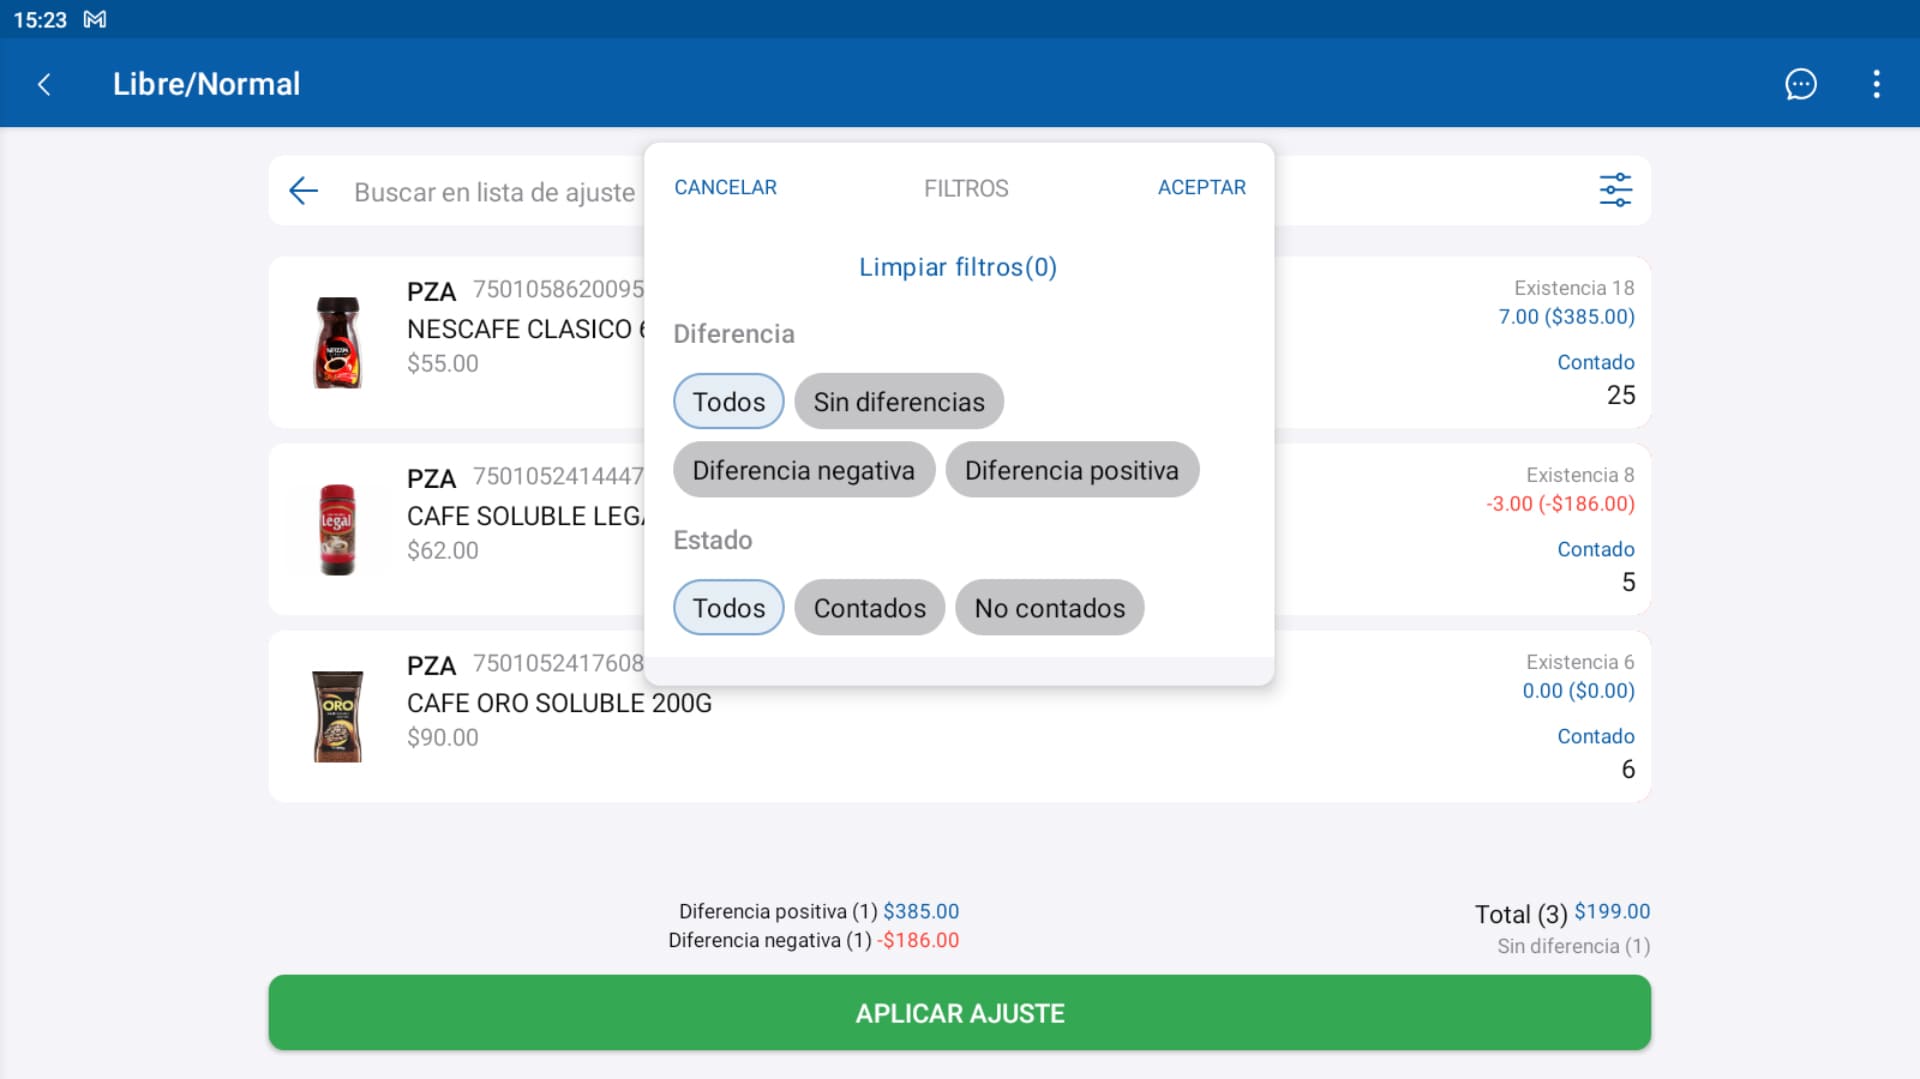View the CAFE ORO SOLUBLE thumbnail
The width and height of the screenshot is (1920, 1079).
(x=337, y=716)
